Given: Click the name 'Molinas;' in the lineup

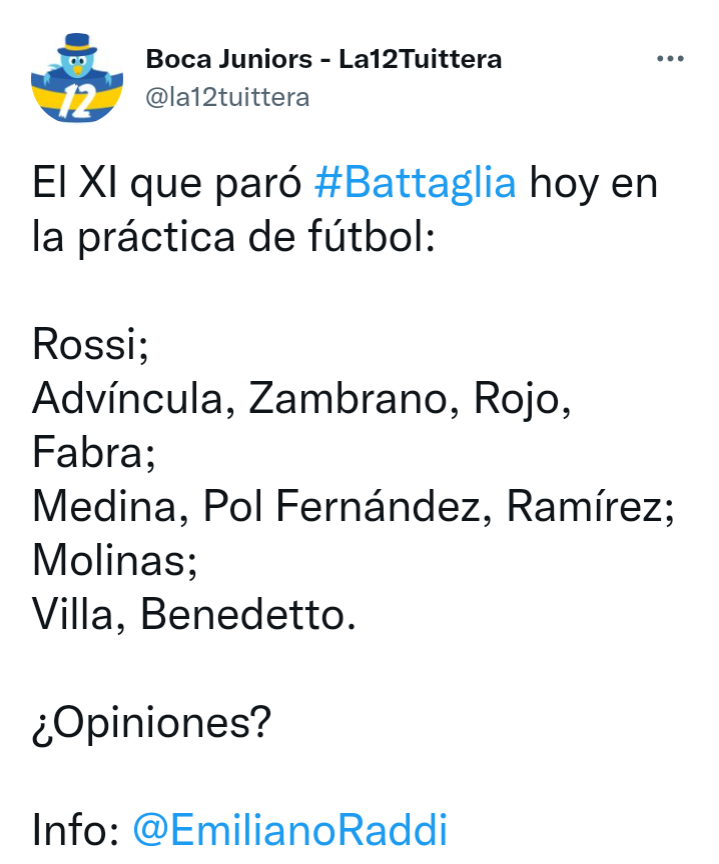Looking at the screenshot, I should pyautogui.click(x=115, y=560).
